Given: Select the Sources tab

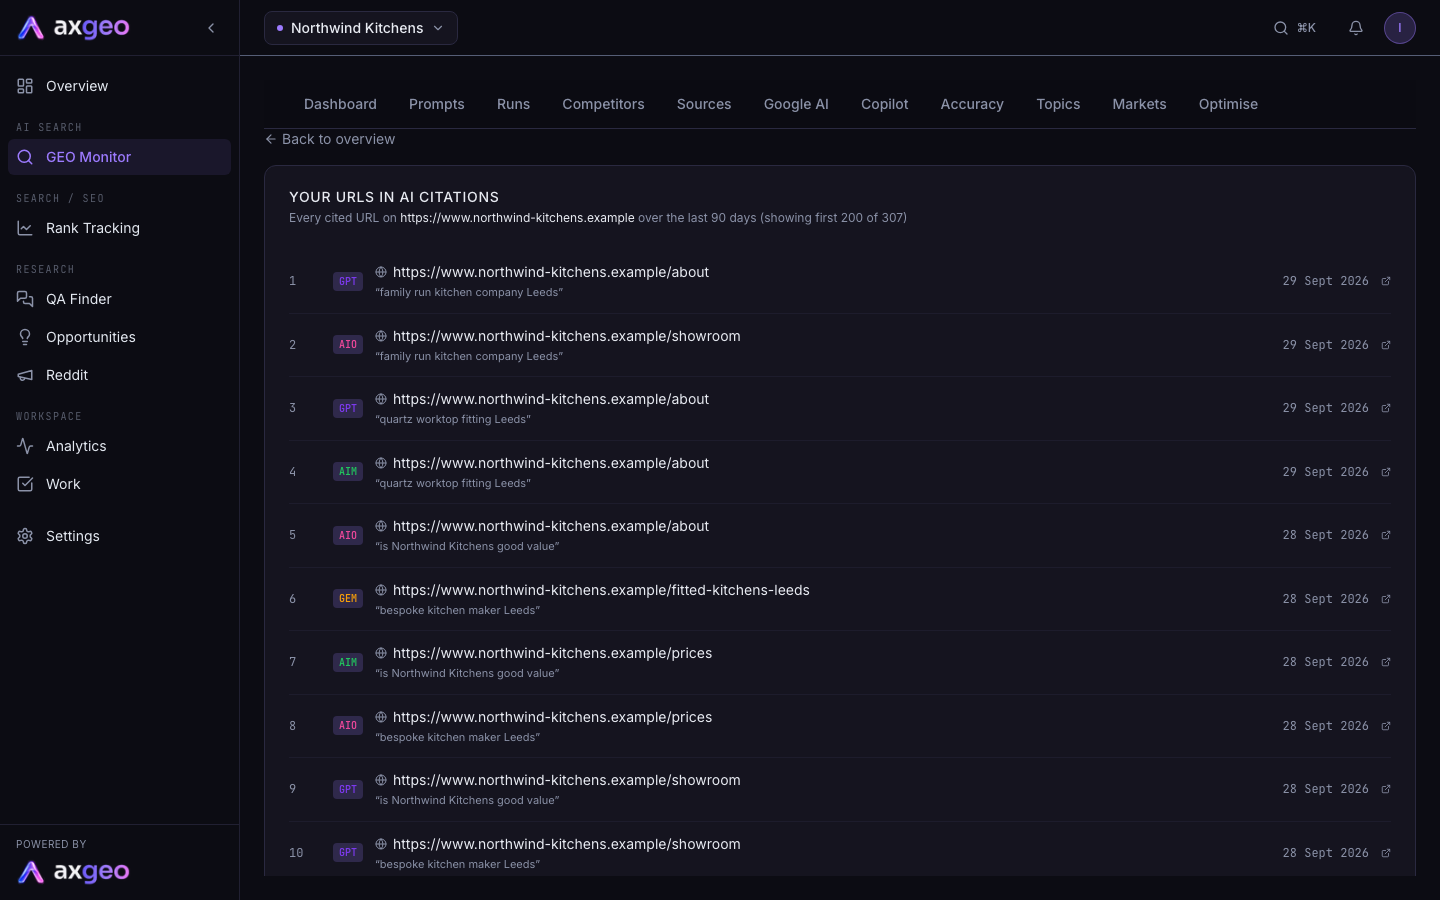Looking at the screenshot, I should pos(704,104).
